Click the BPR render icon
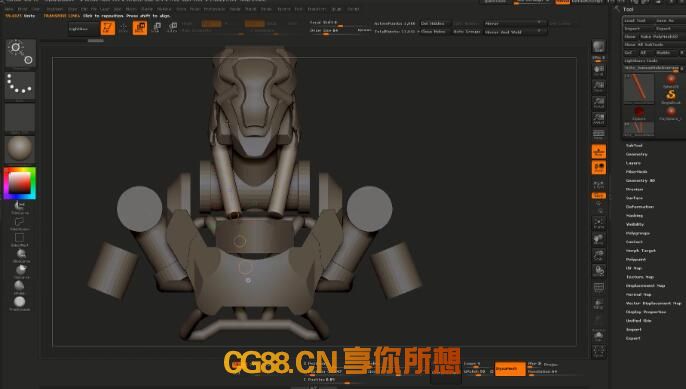This screenshot has width=686, height=389. tap(598, 46)
